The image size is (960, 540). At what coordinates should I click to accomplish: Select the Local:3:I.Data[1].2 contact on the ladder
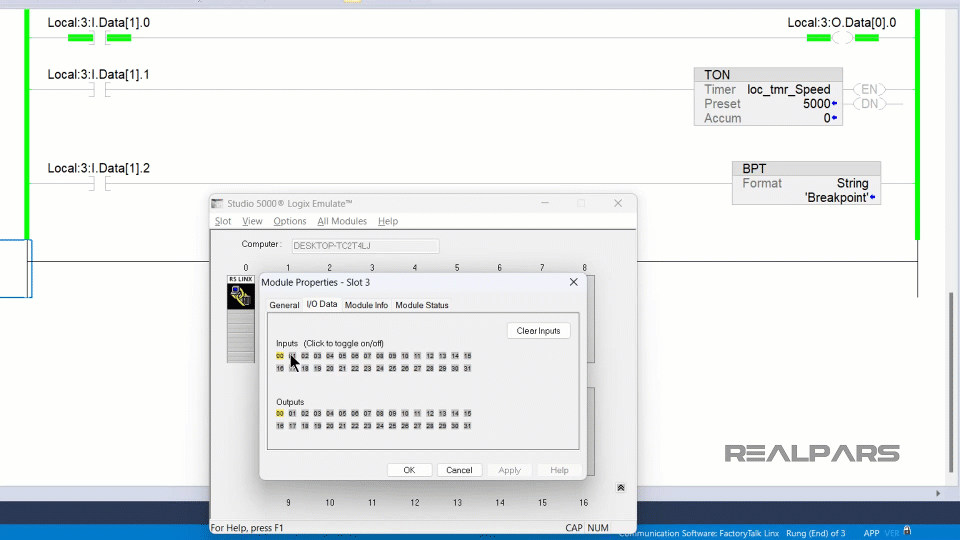click(100, 184)
